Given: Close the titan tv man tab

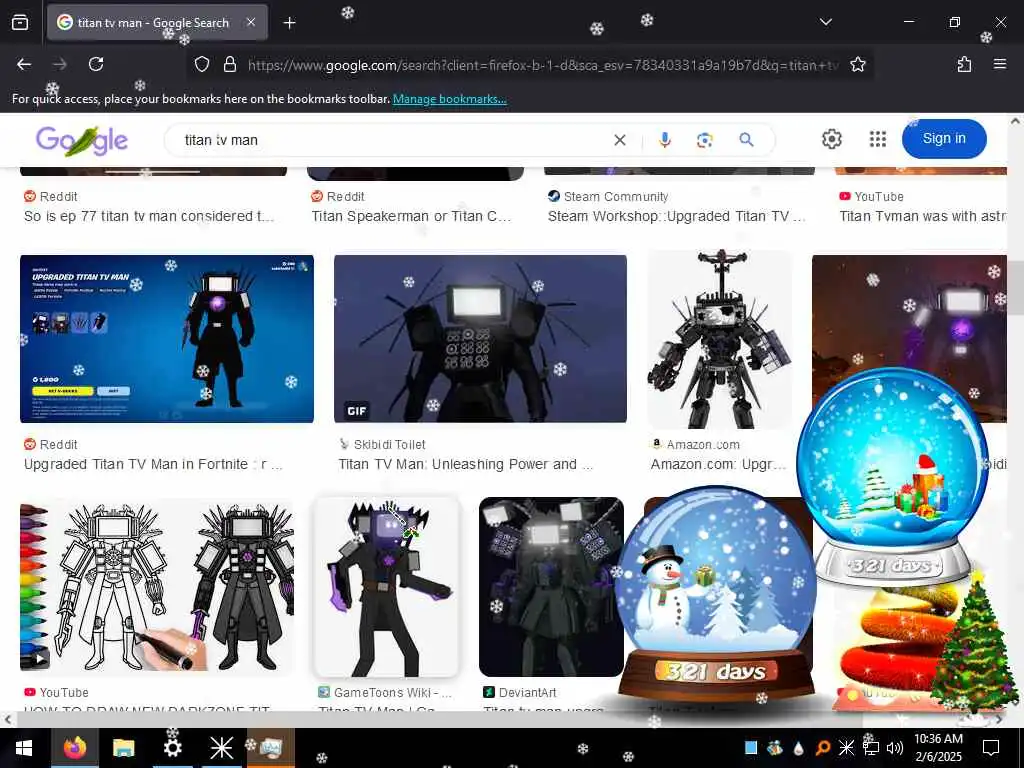Looking at the screenshot, I should coord(251,22).
